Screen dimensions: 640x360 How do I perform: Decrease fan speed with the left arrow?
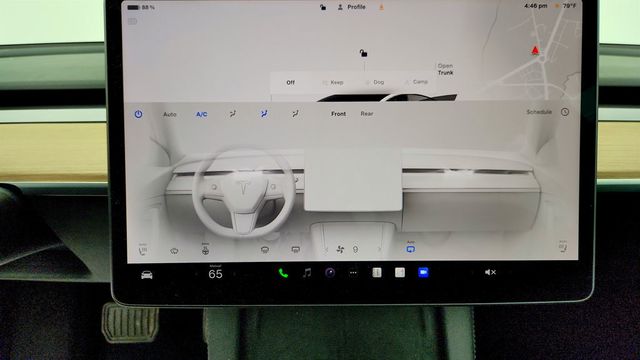click(x=326, y=249)
